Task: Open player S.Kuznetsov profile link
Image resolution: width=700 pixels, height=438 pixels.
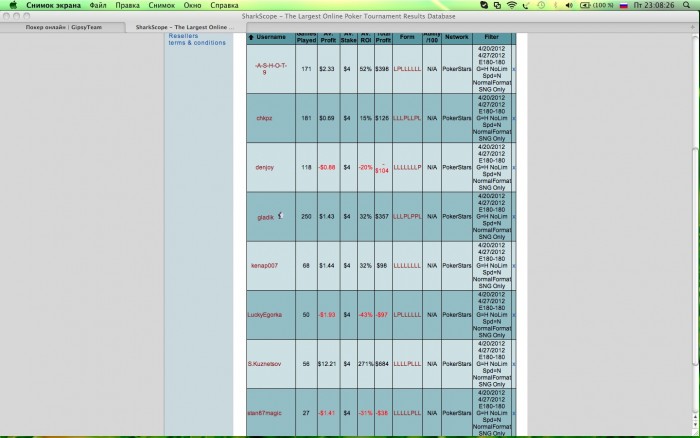Action: pos(264,364)
